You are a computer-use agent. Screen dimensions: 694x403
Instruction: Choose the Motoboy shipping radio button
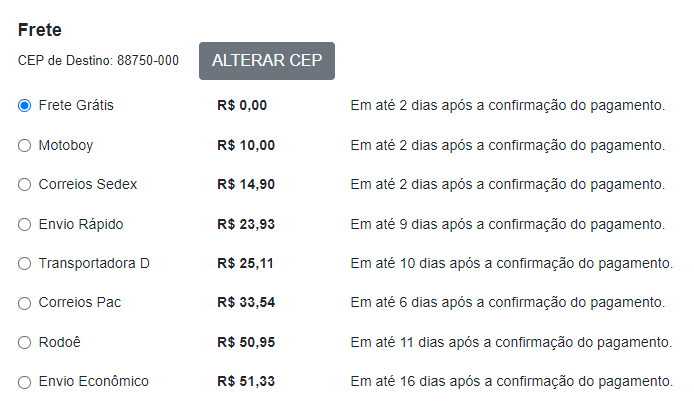pyautogui.click(x=24, y=146)
